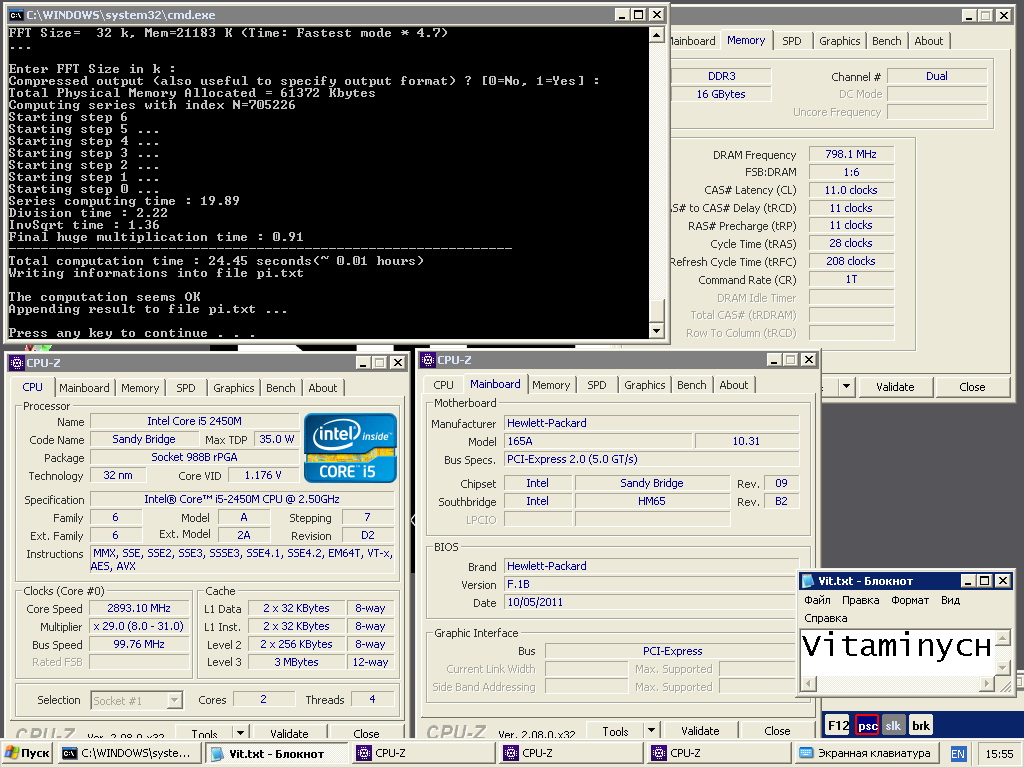1024x768 pixels.
Task: Switch to the cmd.exe taskbar button
Action: click(129, 753)
